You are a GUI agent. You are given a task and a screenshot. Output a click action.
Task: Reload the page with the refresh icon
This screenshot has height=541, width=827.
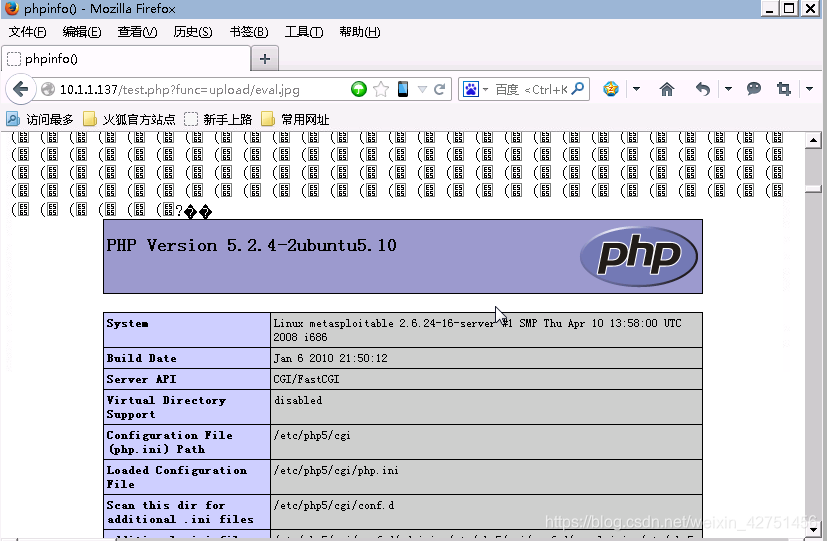pyautogui.click(x=439, y=89)
